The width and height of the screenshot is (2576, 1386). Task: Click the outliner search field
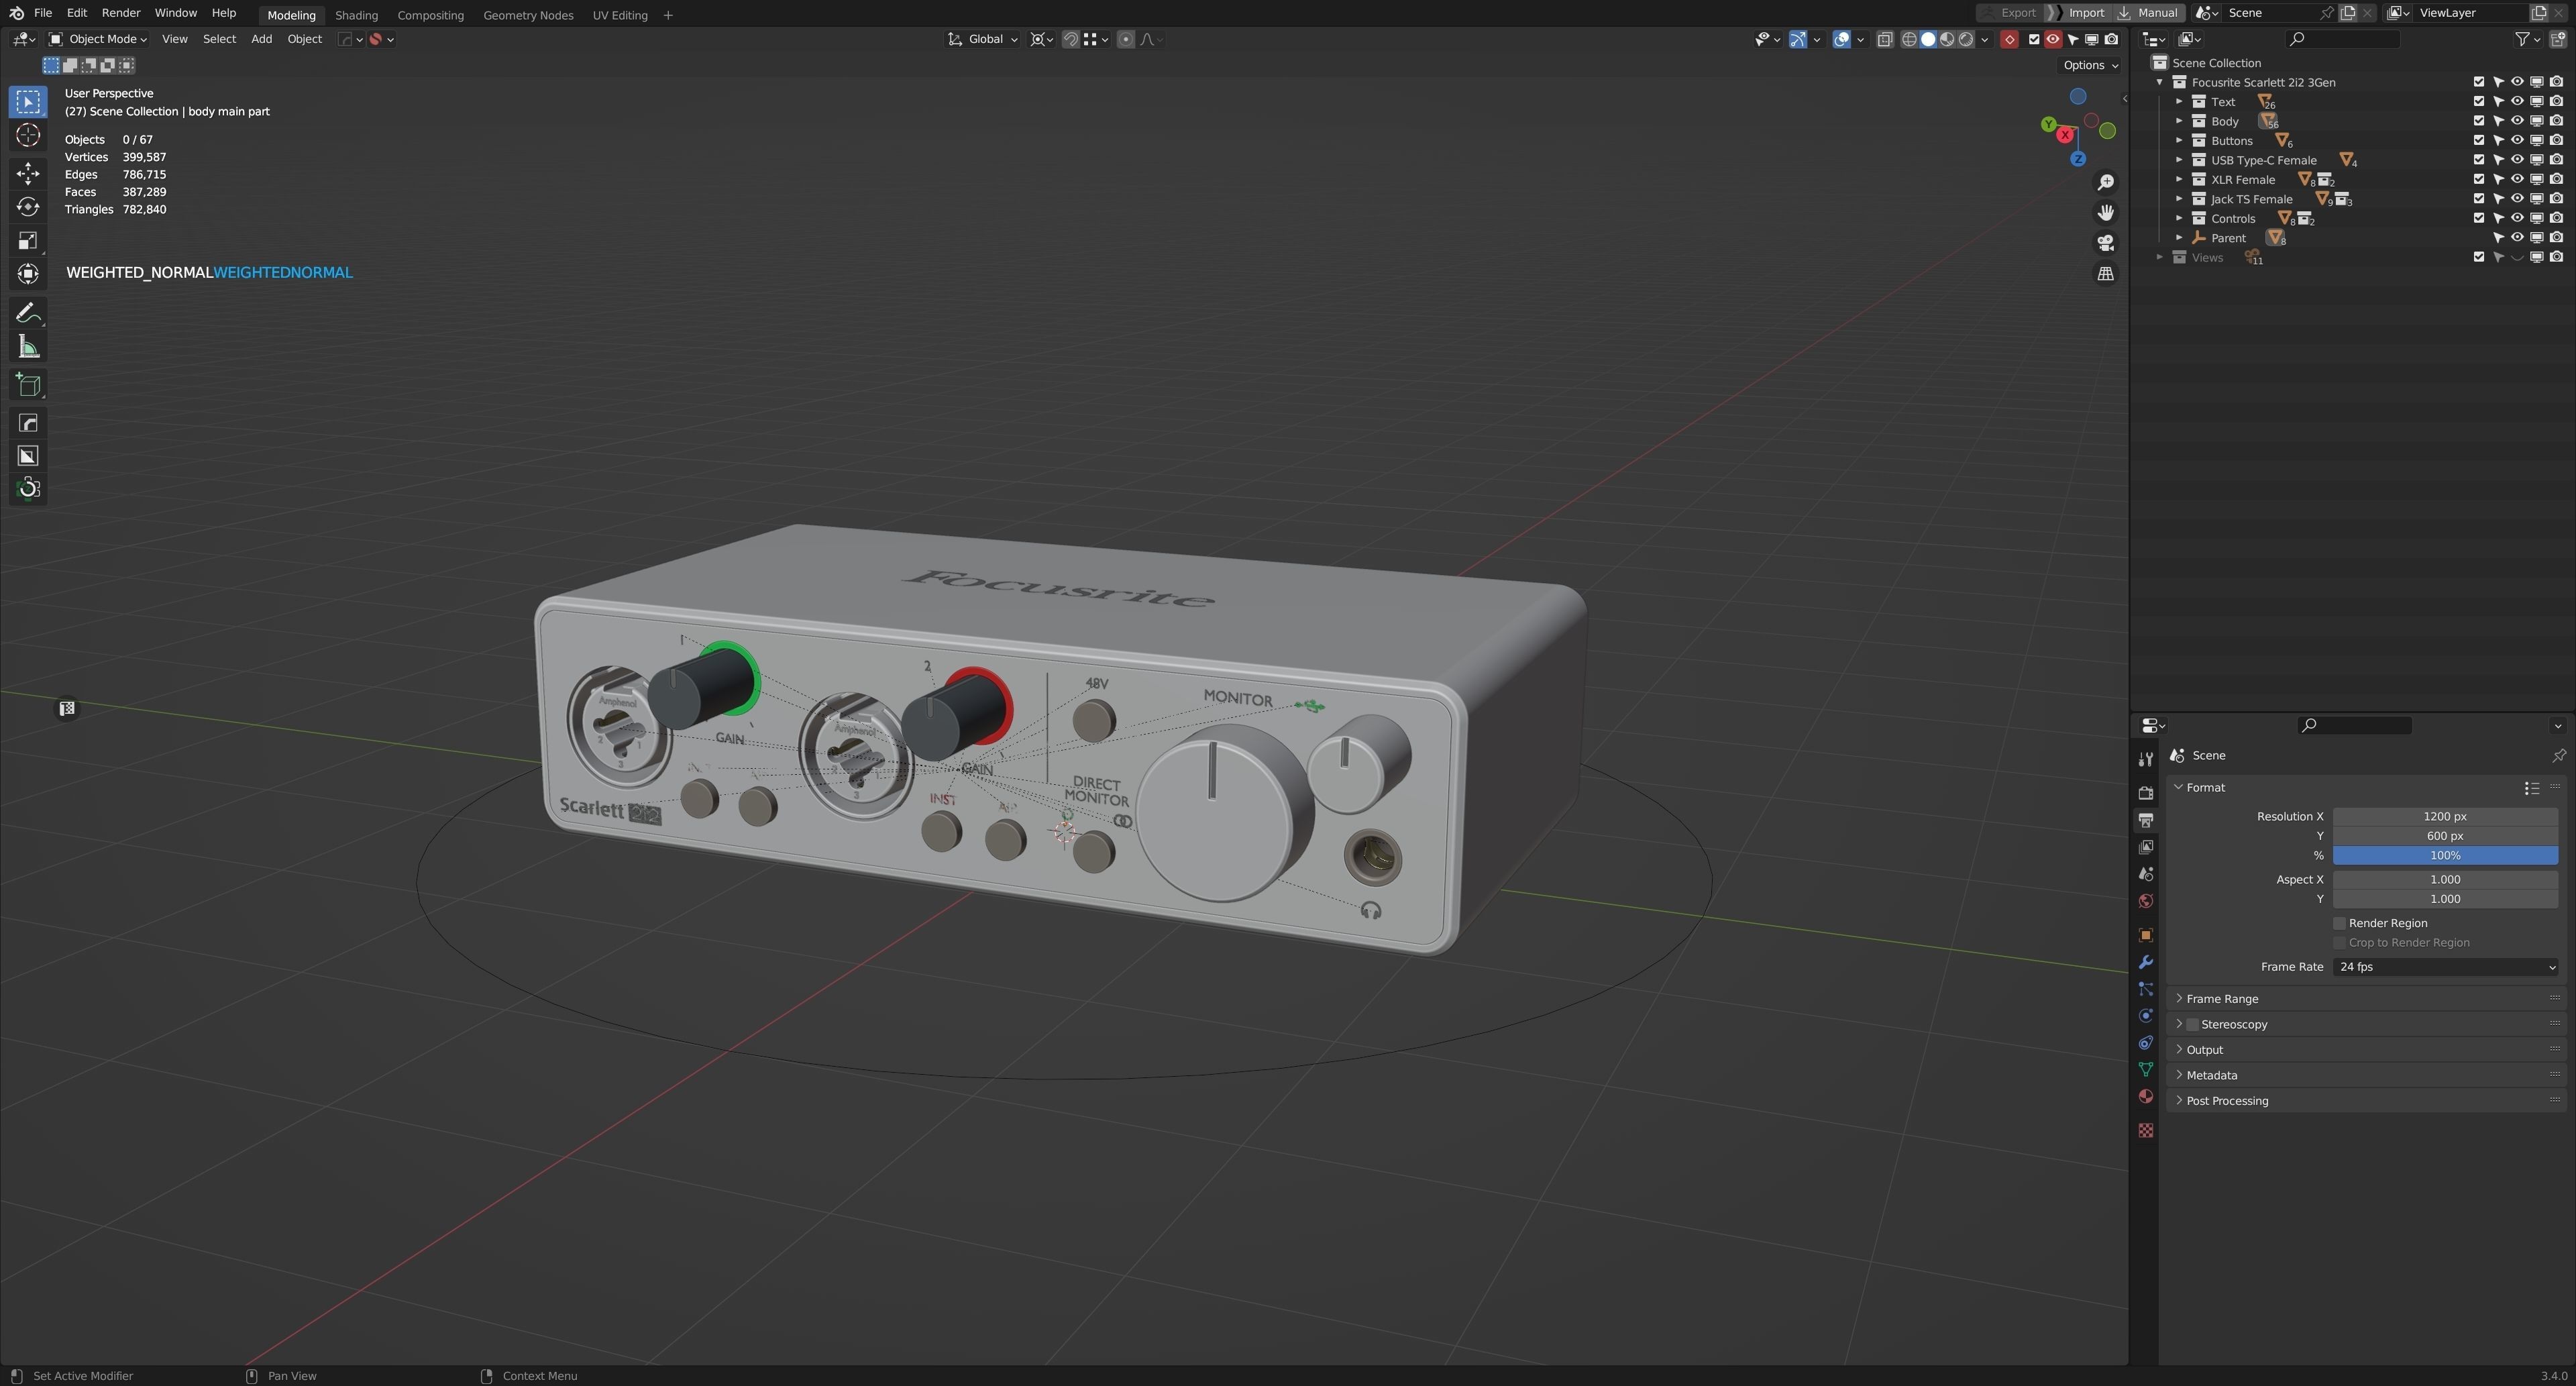pos(2343,39)
